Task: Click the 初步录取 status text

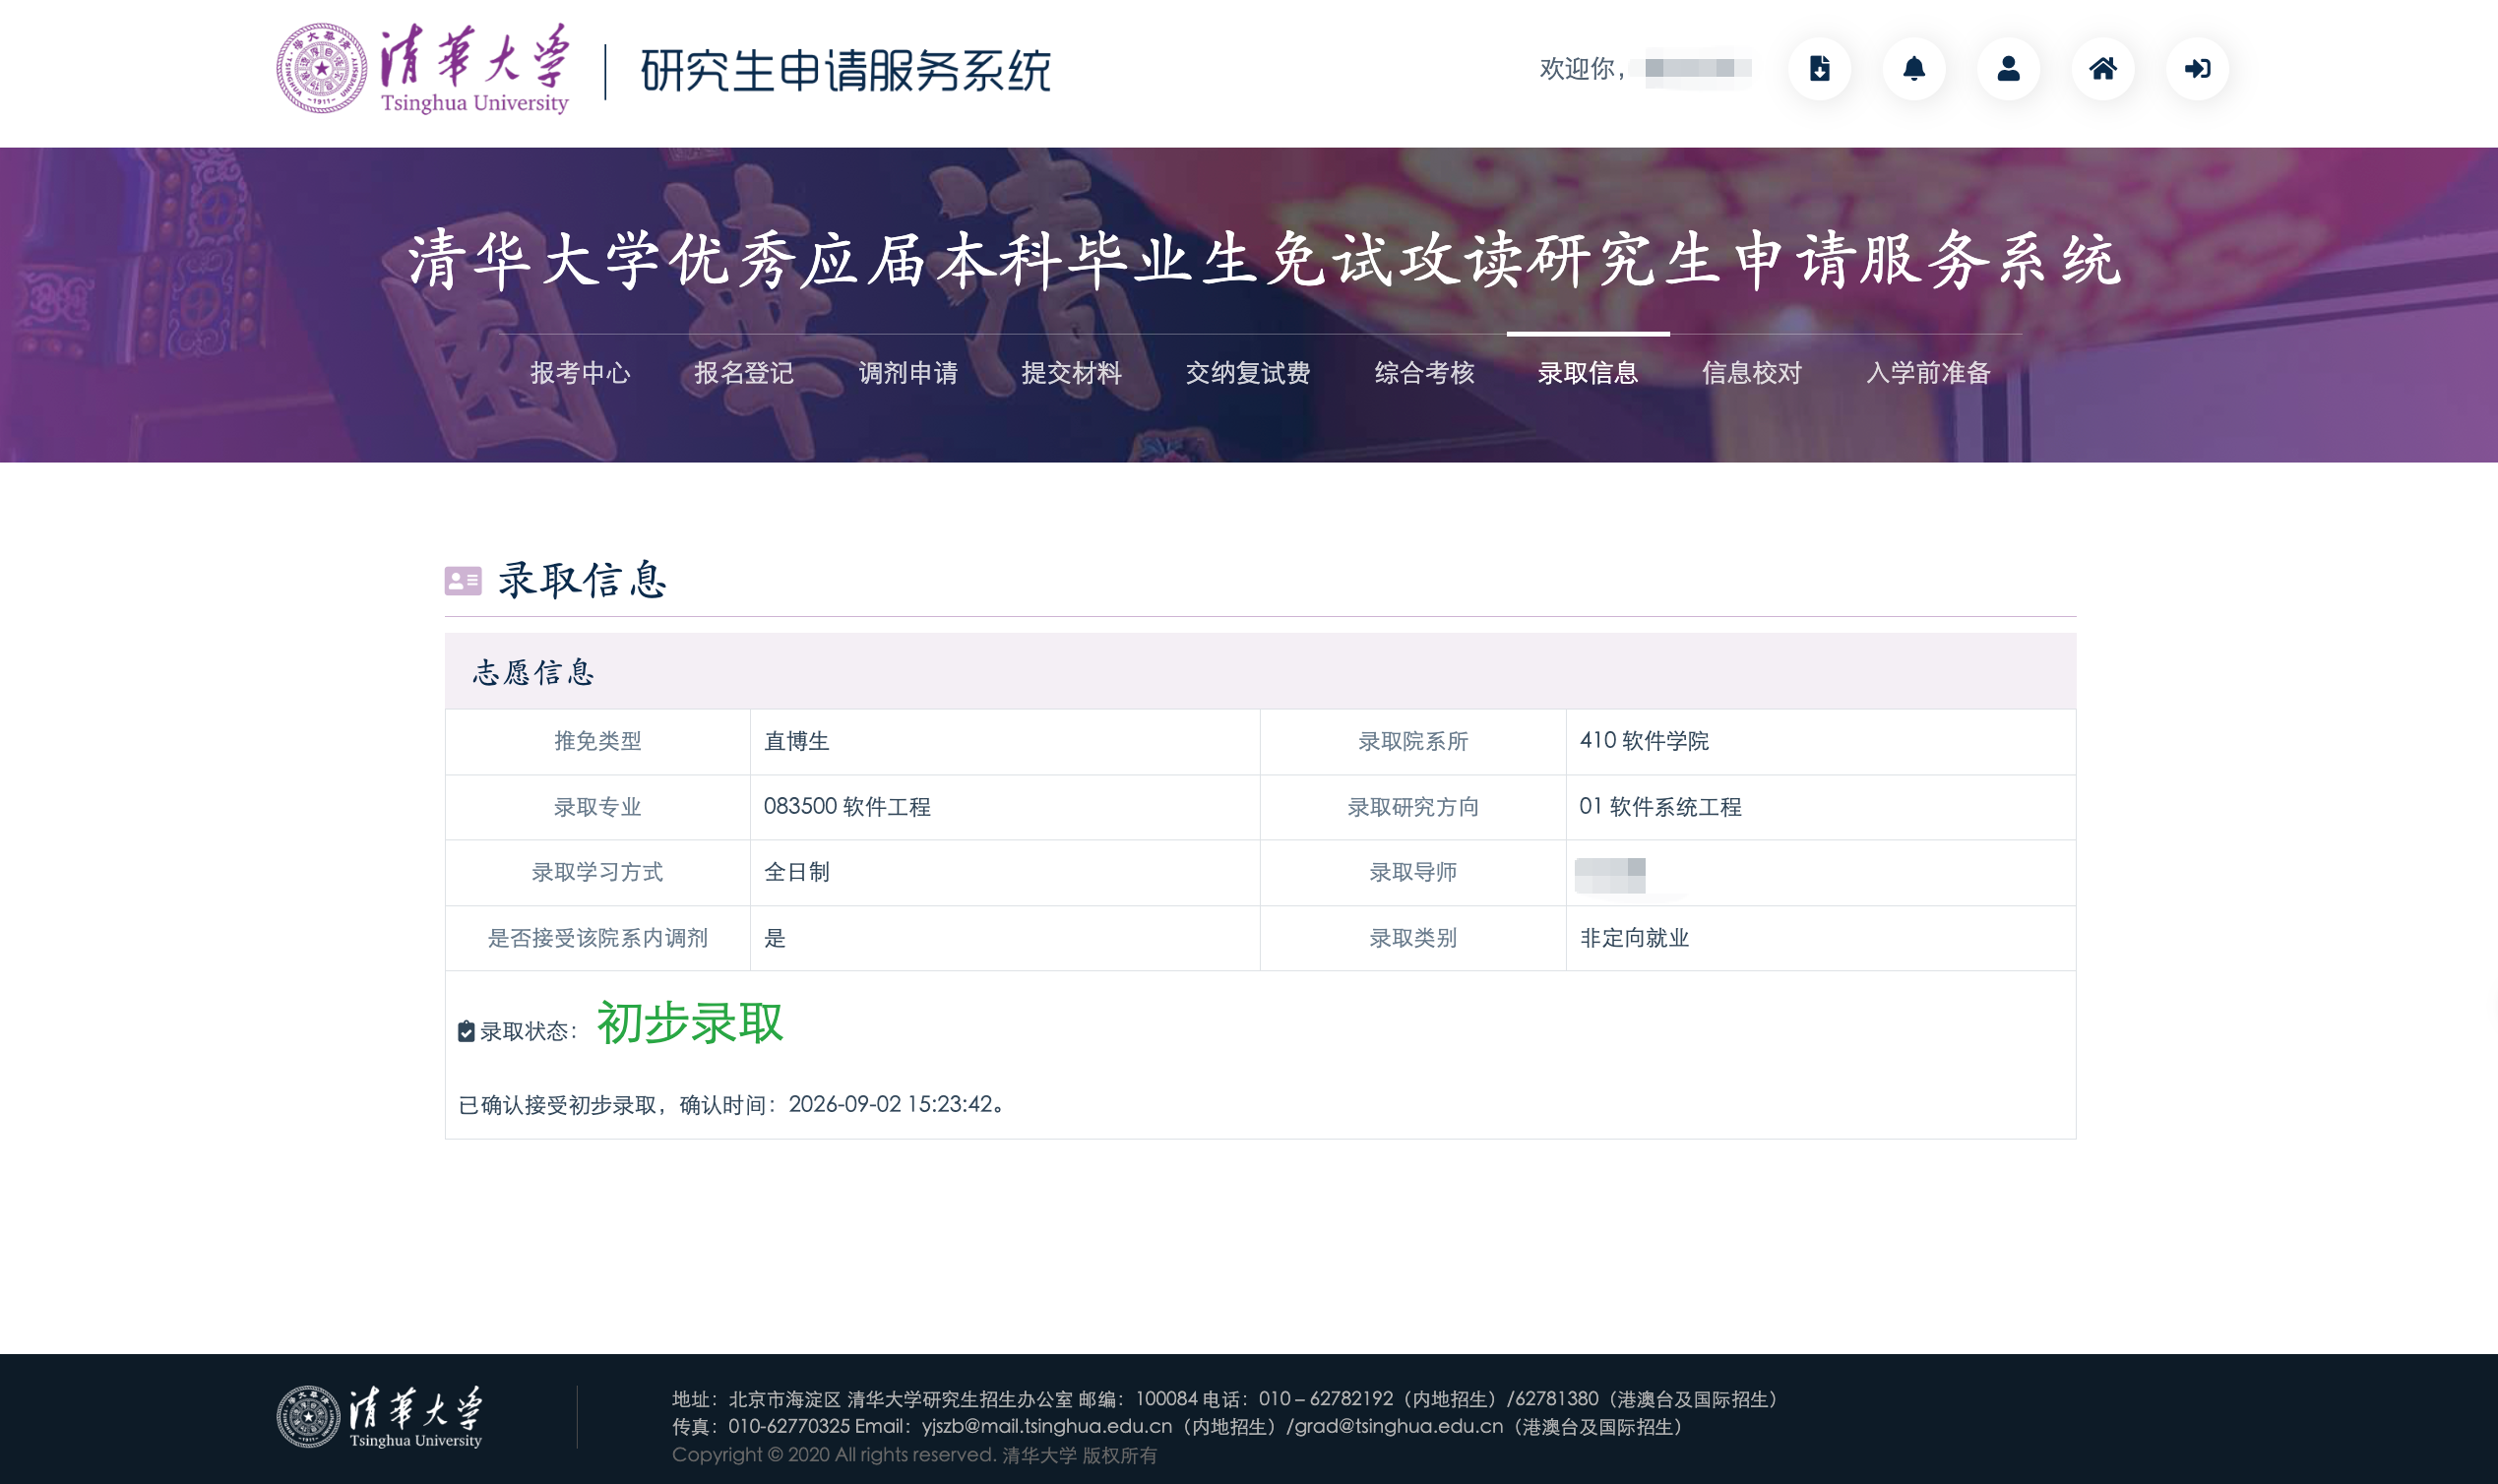Action: 690,1024
